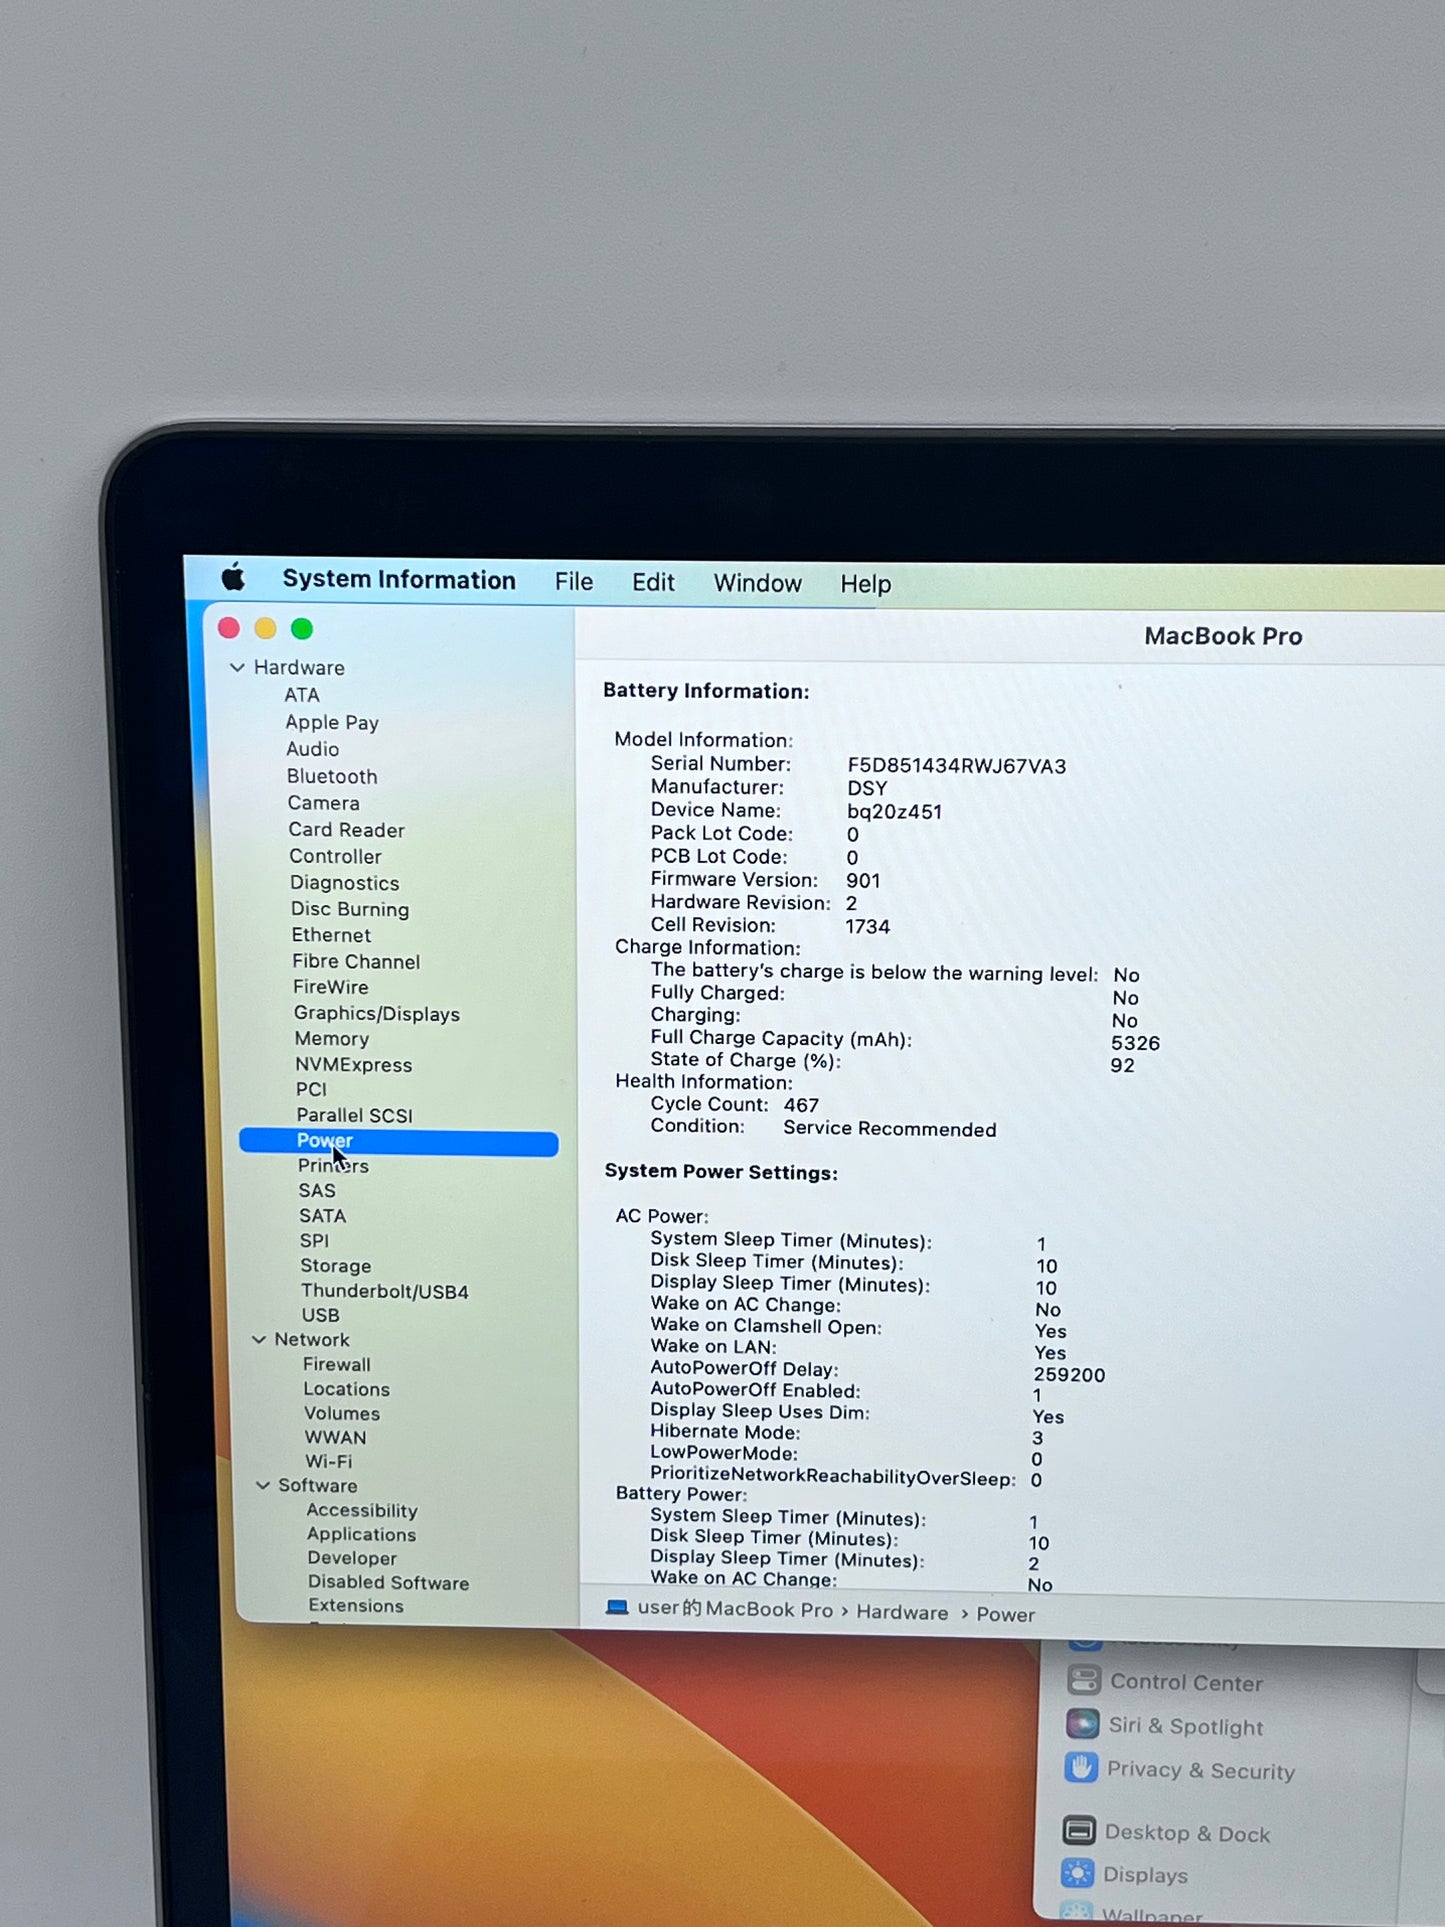Click the AutoPowerOff Delay value 259200
The height and width of the screenshot is (1927, 1445).
(x=1069, y=1375)
